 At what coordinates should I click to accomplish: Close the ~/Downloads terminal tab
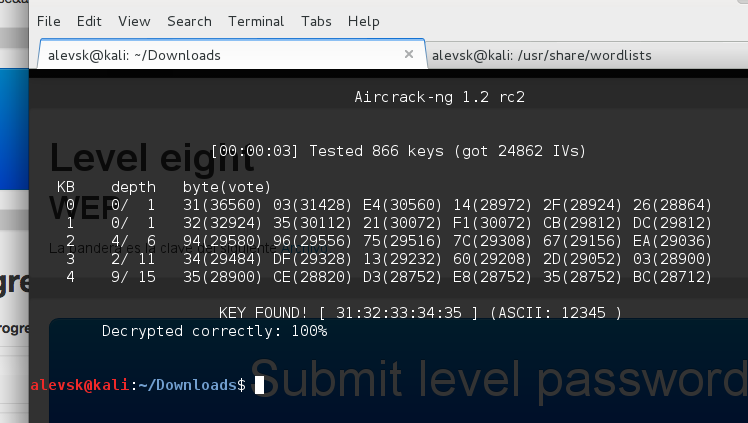coord(409,55)
